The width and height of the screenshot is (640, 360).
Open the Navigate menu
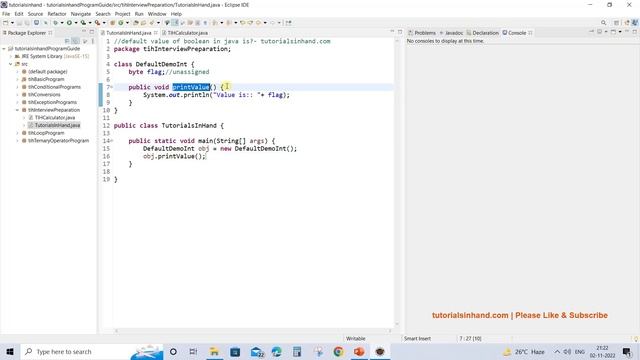(x=81, y=14)
